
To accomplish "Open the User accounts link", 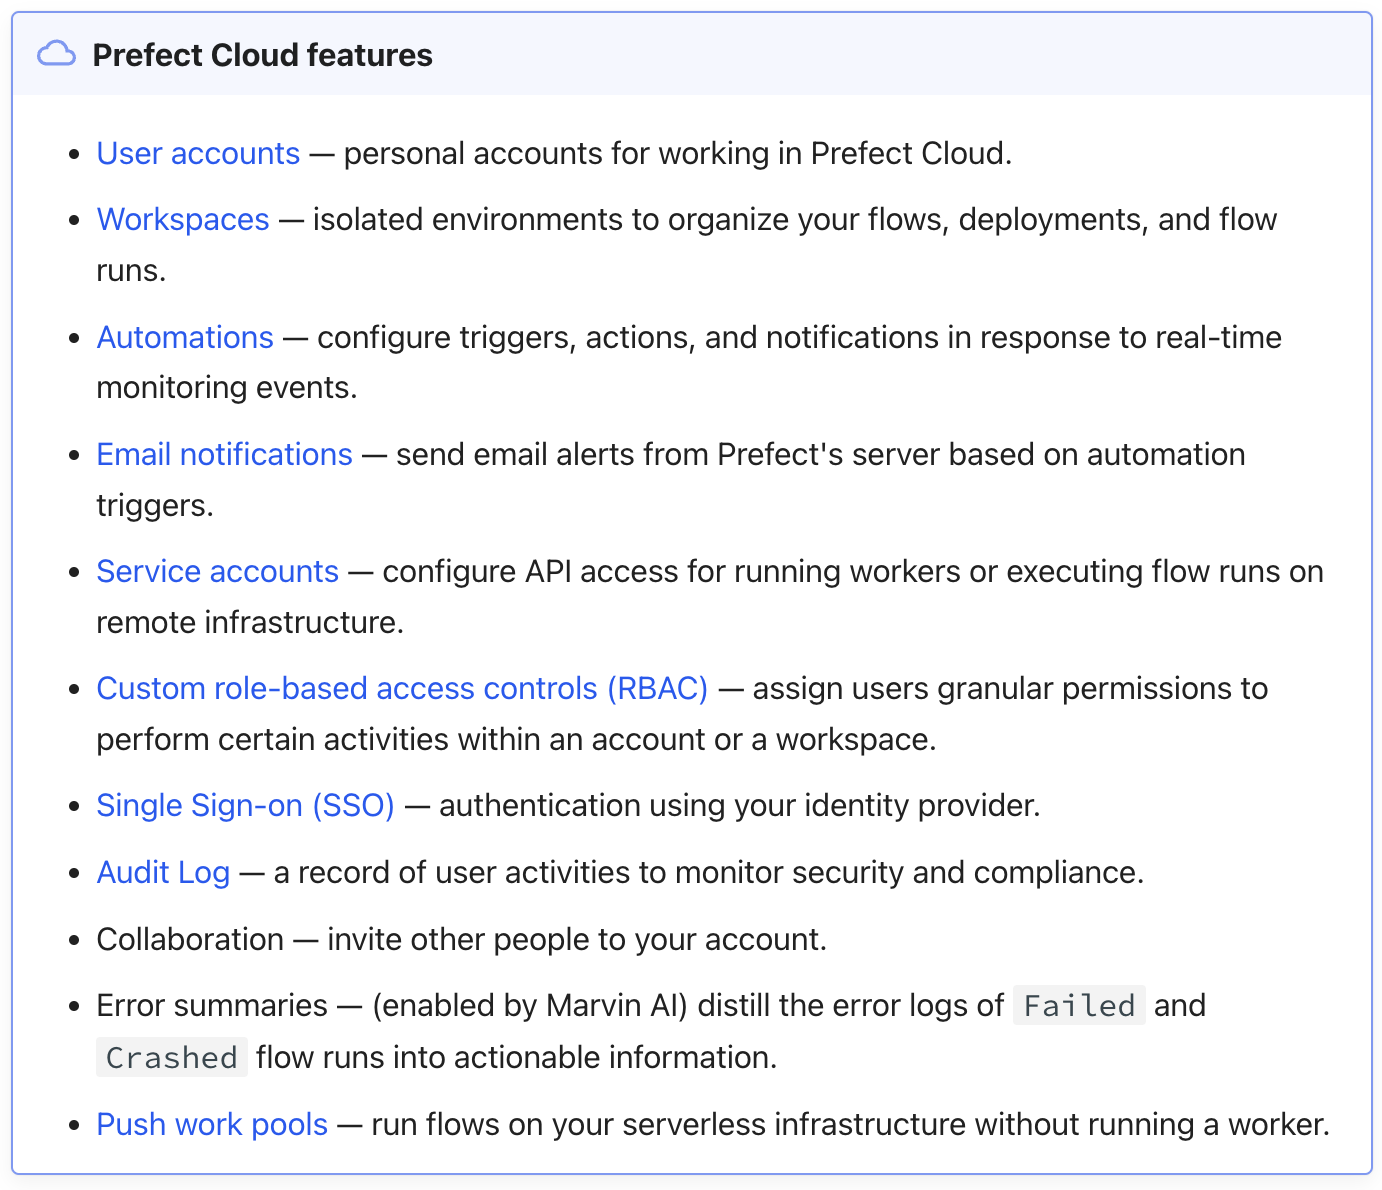I will coord(197,153).
